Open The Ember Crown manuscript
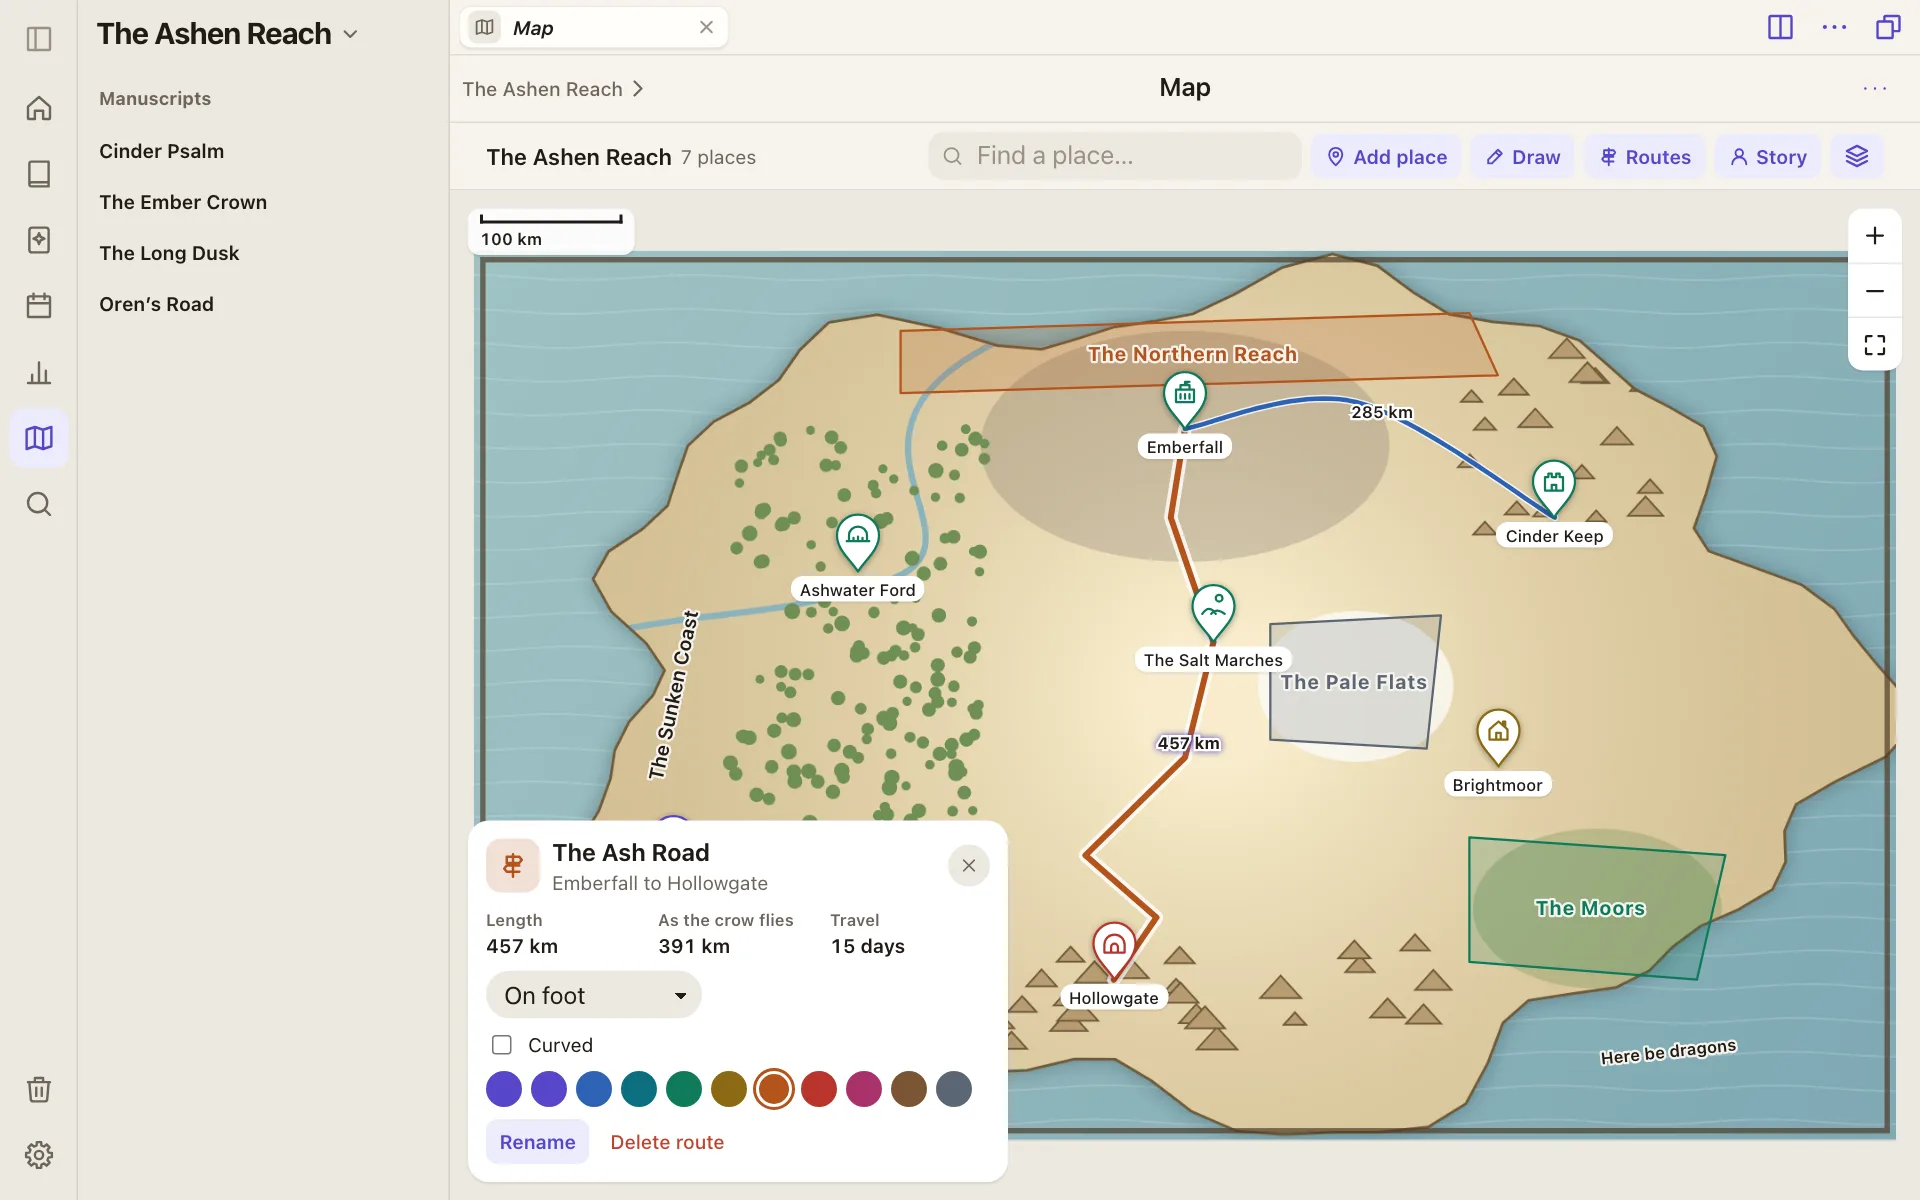 point(183,202)
